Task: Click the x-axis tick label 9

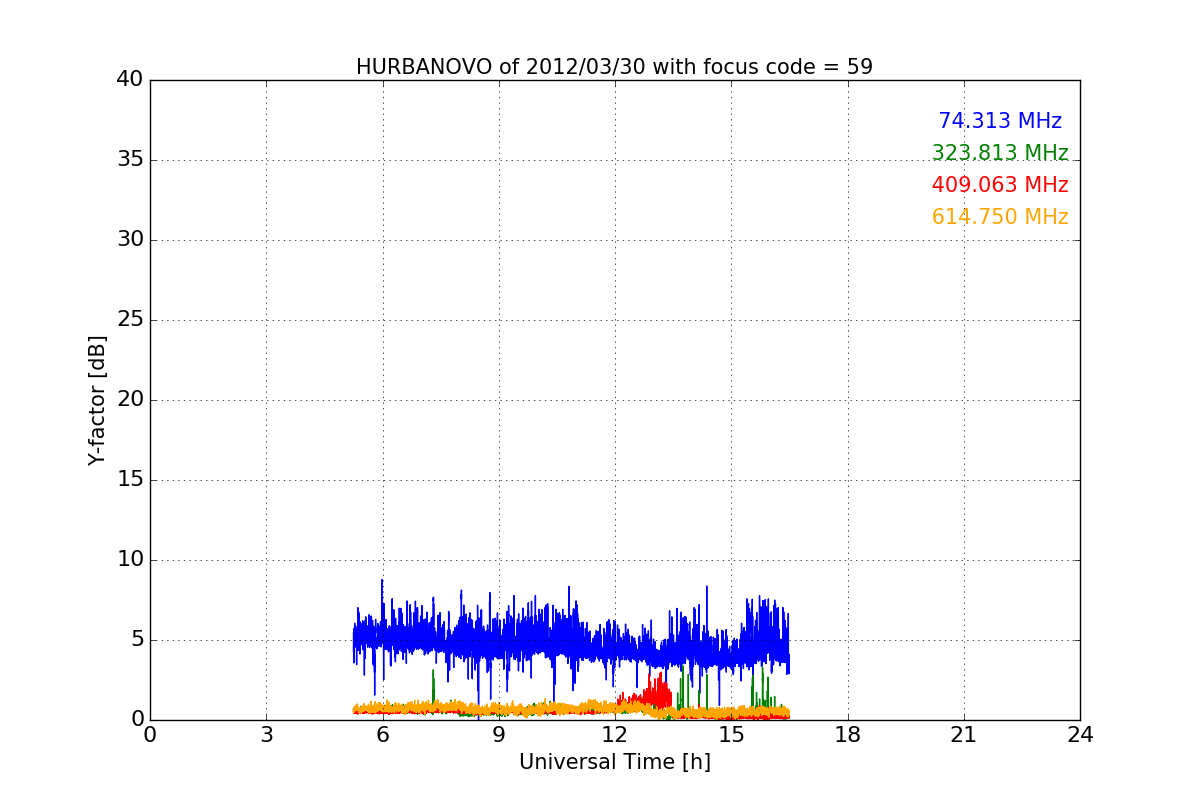Action: coord(499,735)
